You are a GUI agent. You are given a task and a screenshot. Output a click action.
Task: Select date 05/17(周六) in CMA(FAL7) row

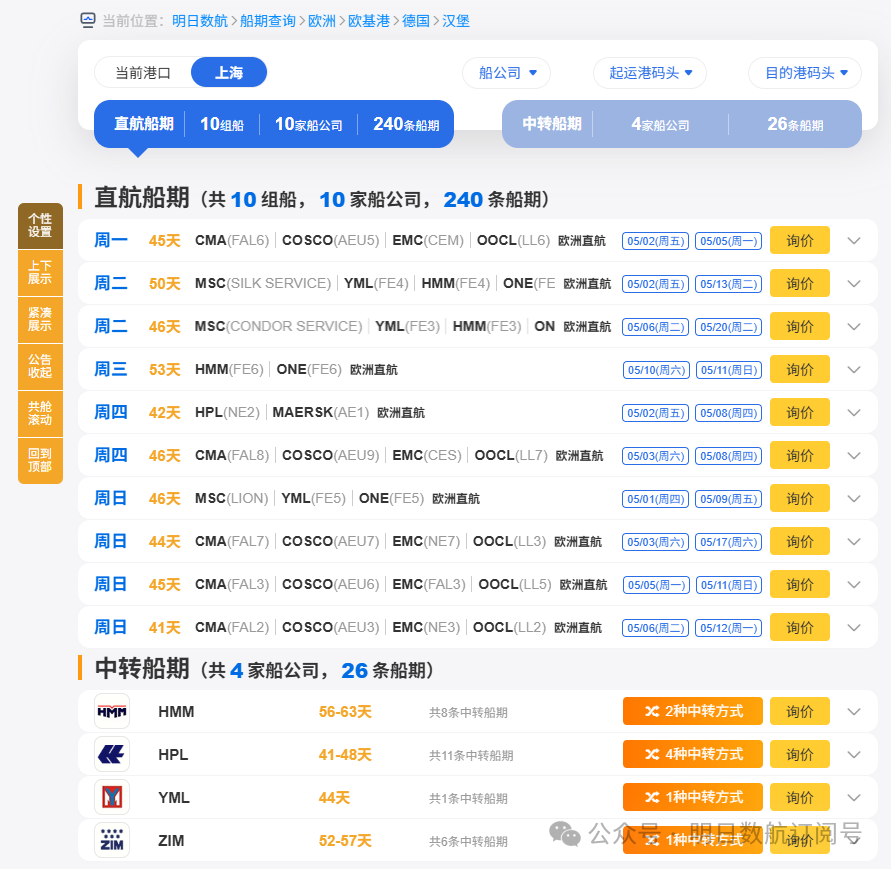[728, 542]
